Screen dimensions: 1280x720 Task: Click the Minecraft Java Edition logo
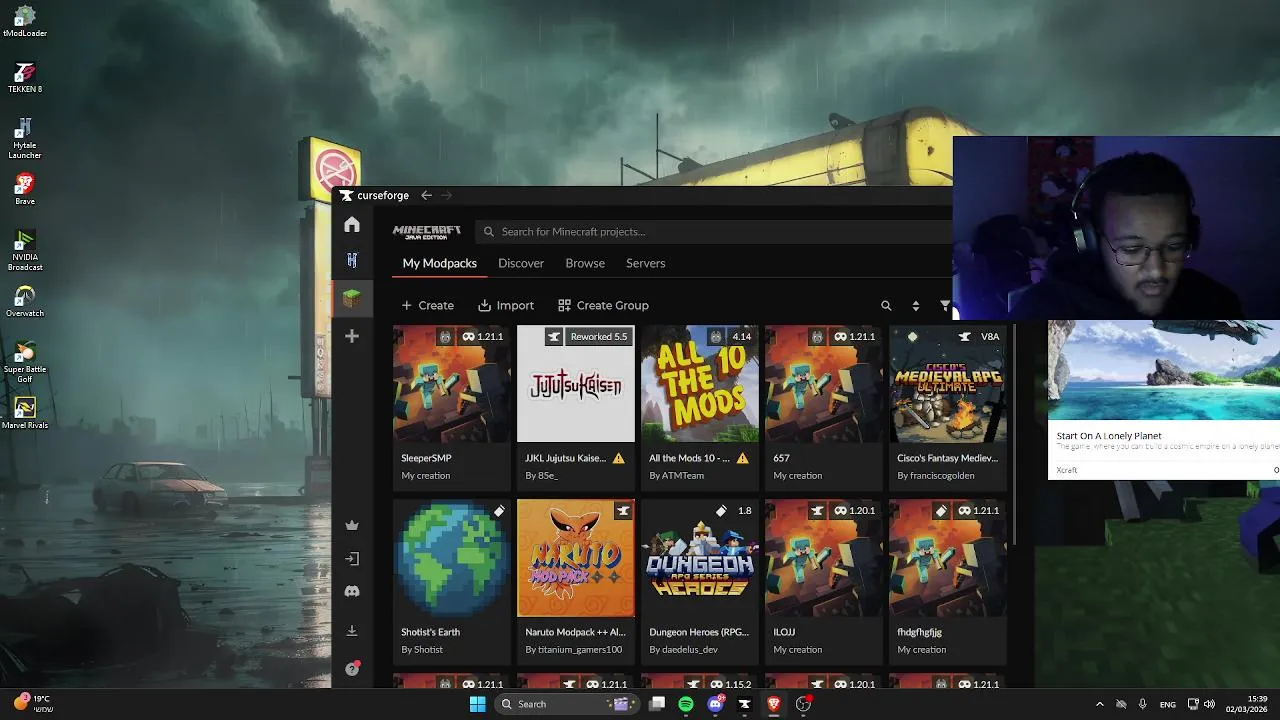[x=427, y=231]
